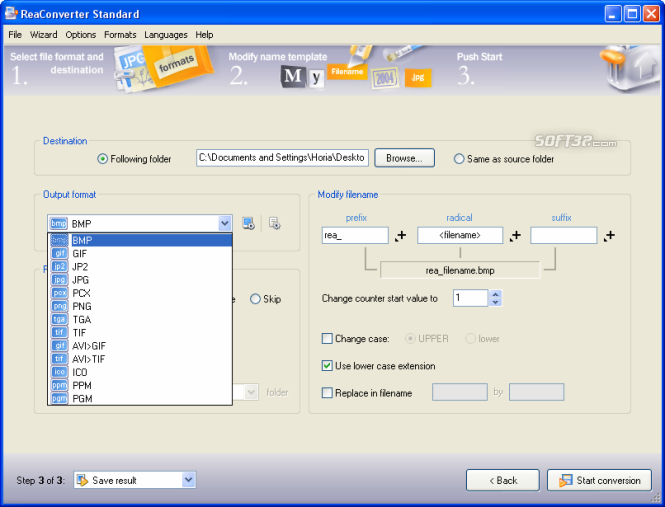Open the File menu

(x=15, y=35)
